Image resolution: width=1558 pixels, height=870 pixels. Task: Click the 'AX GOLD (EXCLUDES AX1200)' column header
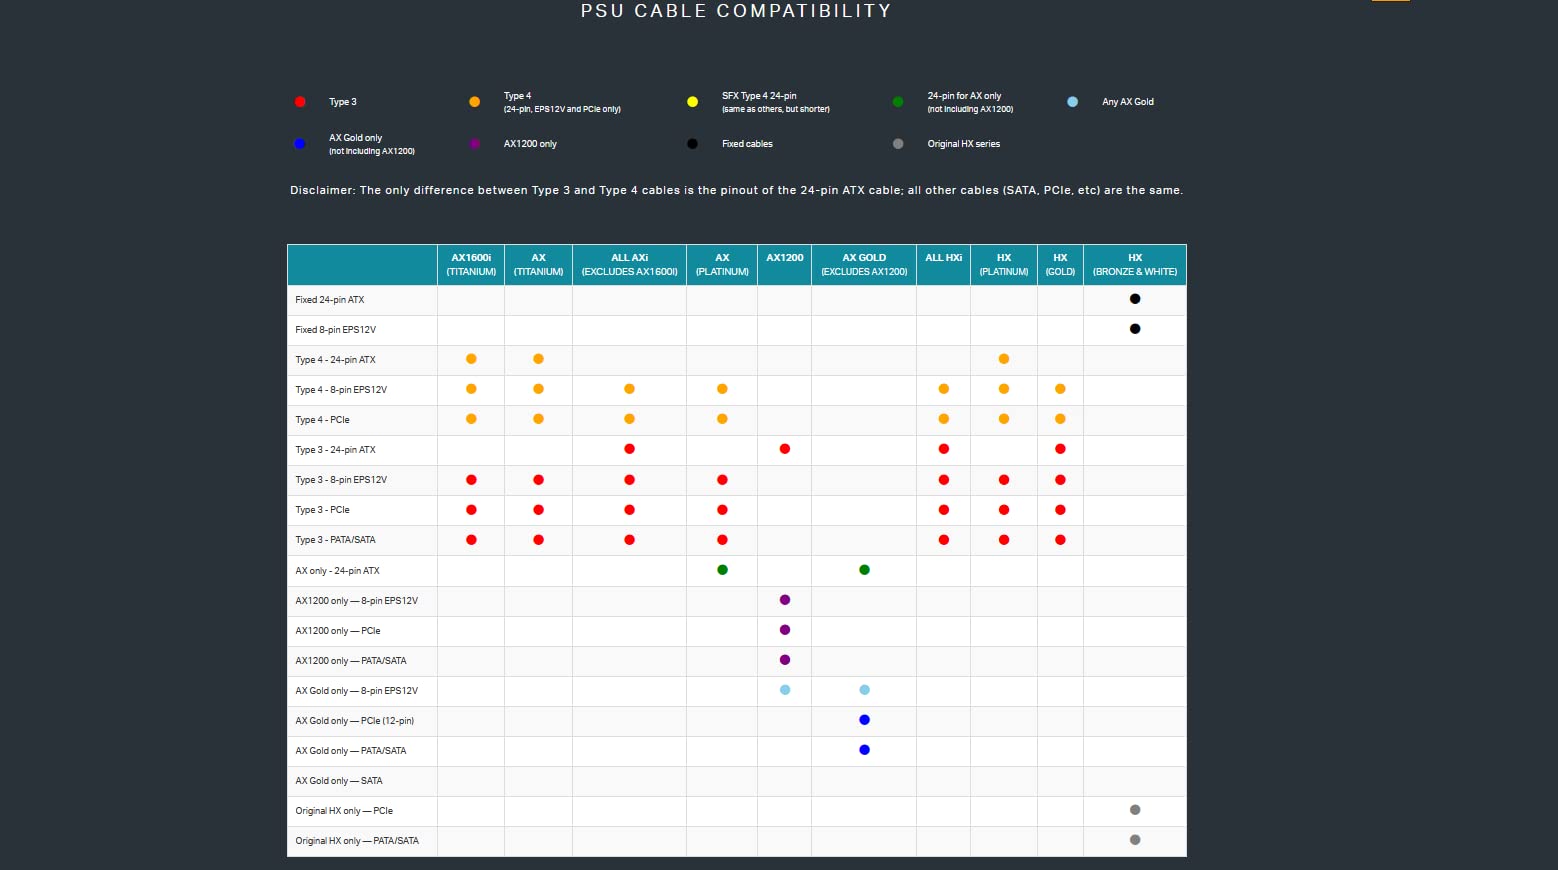[x=864, y=265]
